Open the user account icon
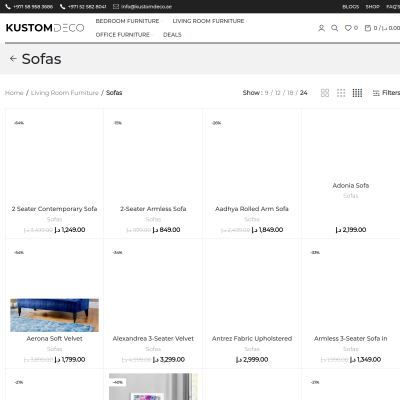 click(x=321, y=28)
